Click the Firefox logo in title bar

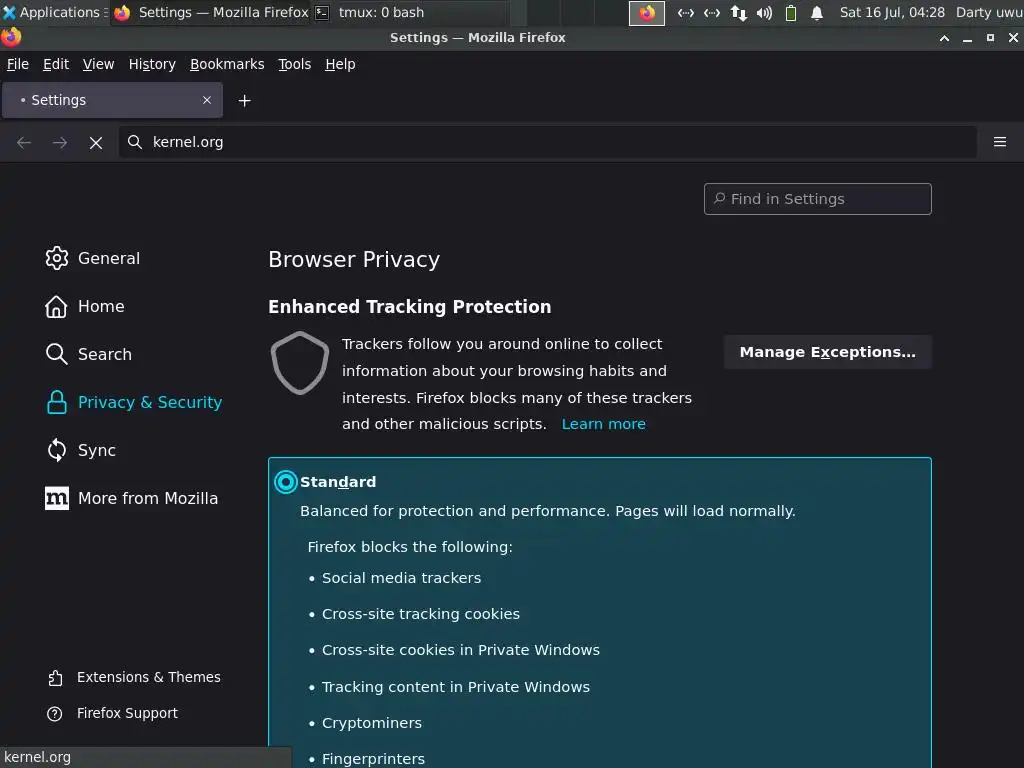pyautogui.click(x=11, y=37)
